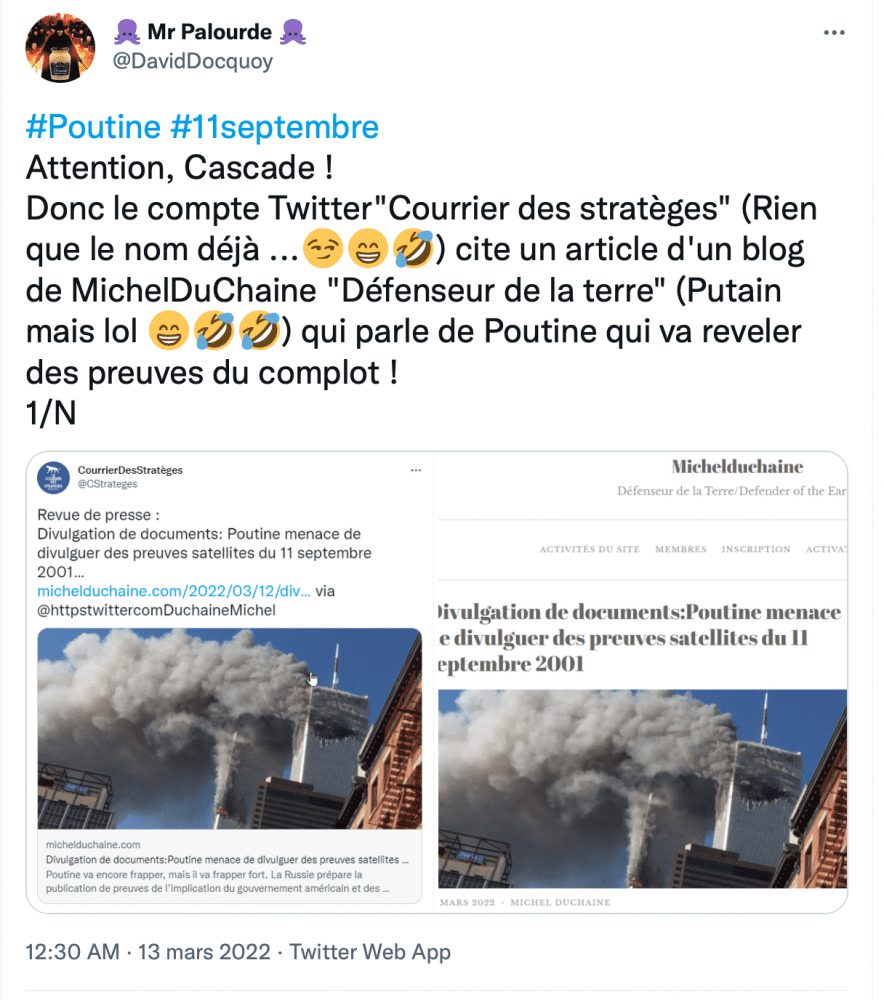Click the Michelduchaine blog title header
This screenshot has width=884, height=1000.
pos(737,467)
